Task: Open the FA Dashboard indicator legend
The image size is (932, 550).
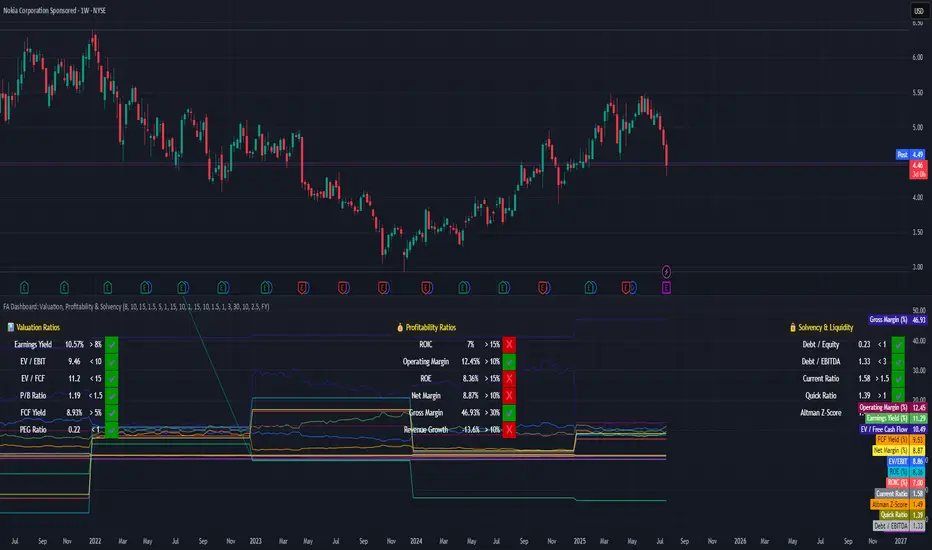Action: 136,307
